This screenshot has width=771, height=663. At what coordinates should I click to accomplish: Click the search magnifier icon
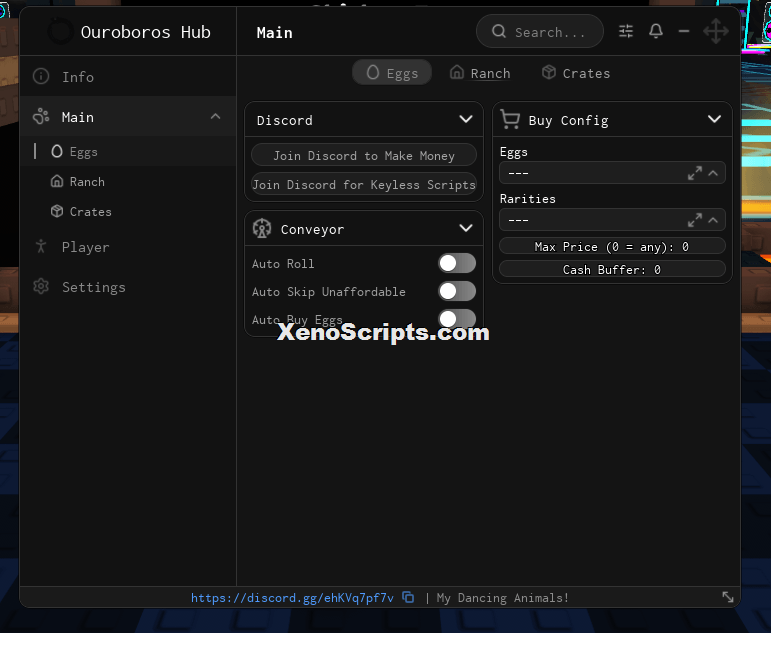tap(499, 31)
